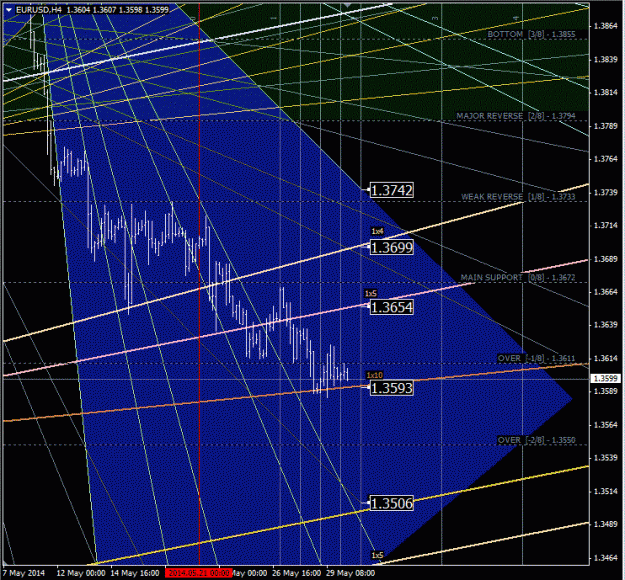This screenshot has width=625, height=580.
Task: Click the 29 May 08:00 time label
Action: pos(350,573)
